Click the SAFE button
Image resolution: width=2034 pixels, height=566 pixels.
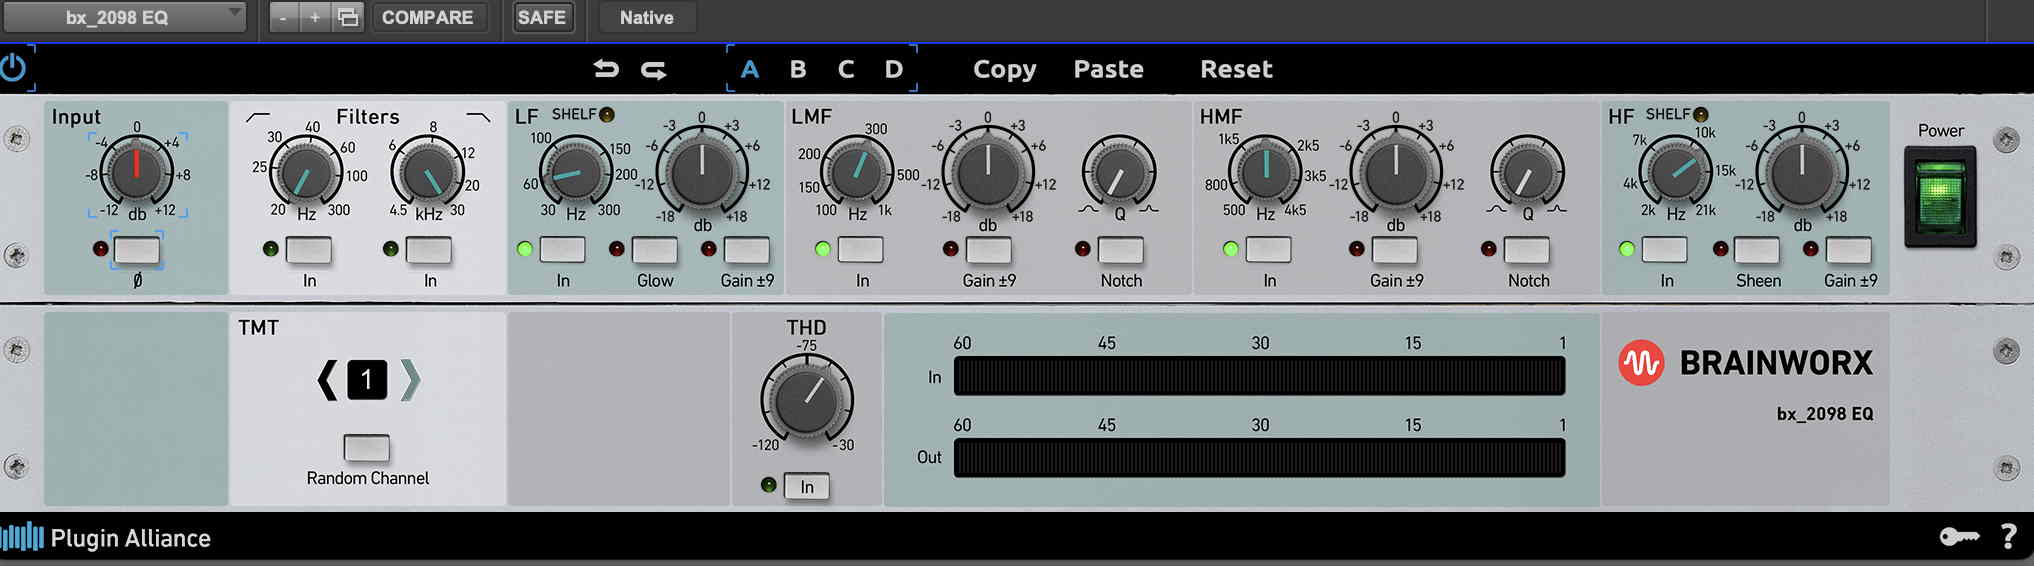tap(542, 17)
